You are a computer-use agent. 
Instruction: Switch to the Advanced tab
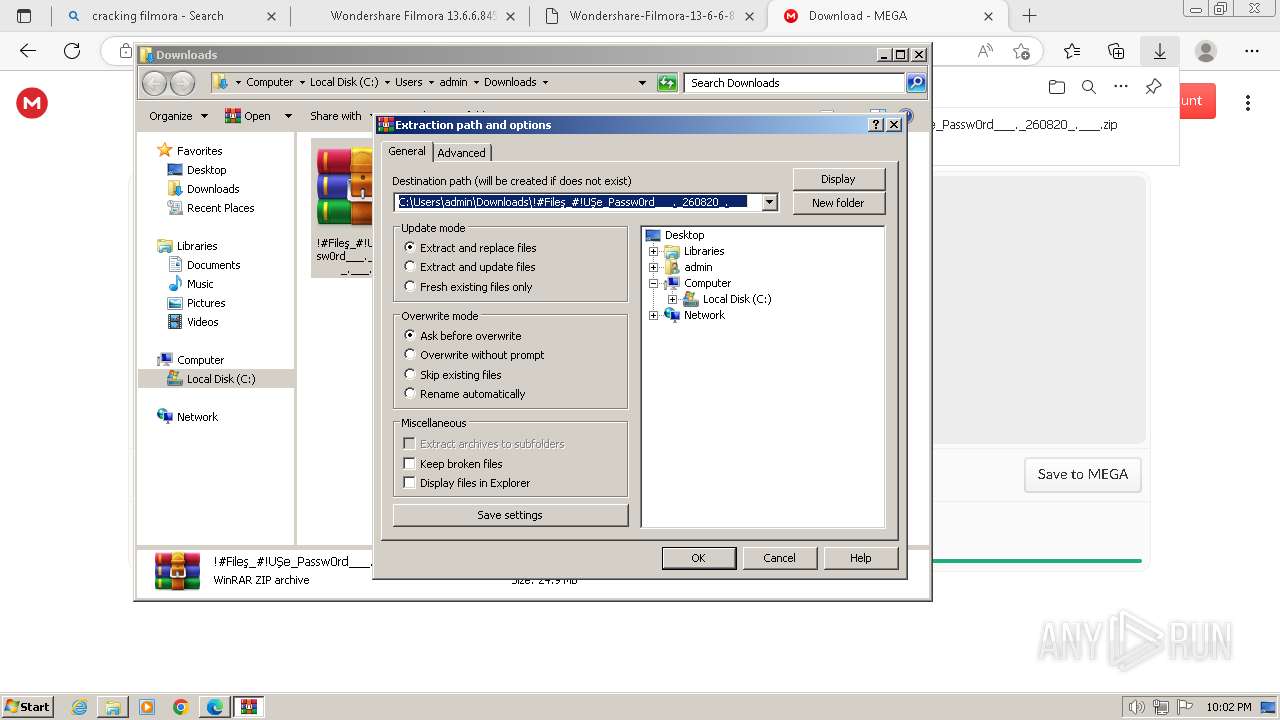[x=461, y=153]
